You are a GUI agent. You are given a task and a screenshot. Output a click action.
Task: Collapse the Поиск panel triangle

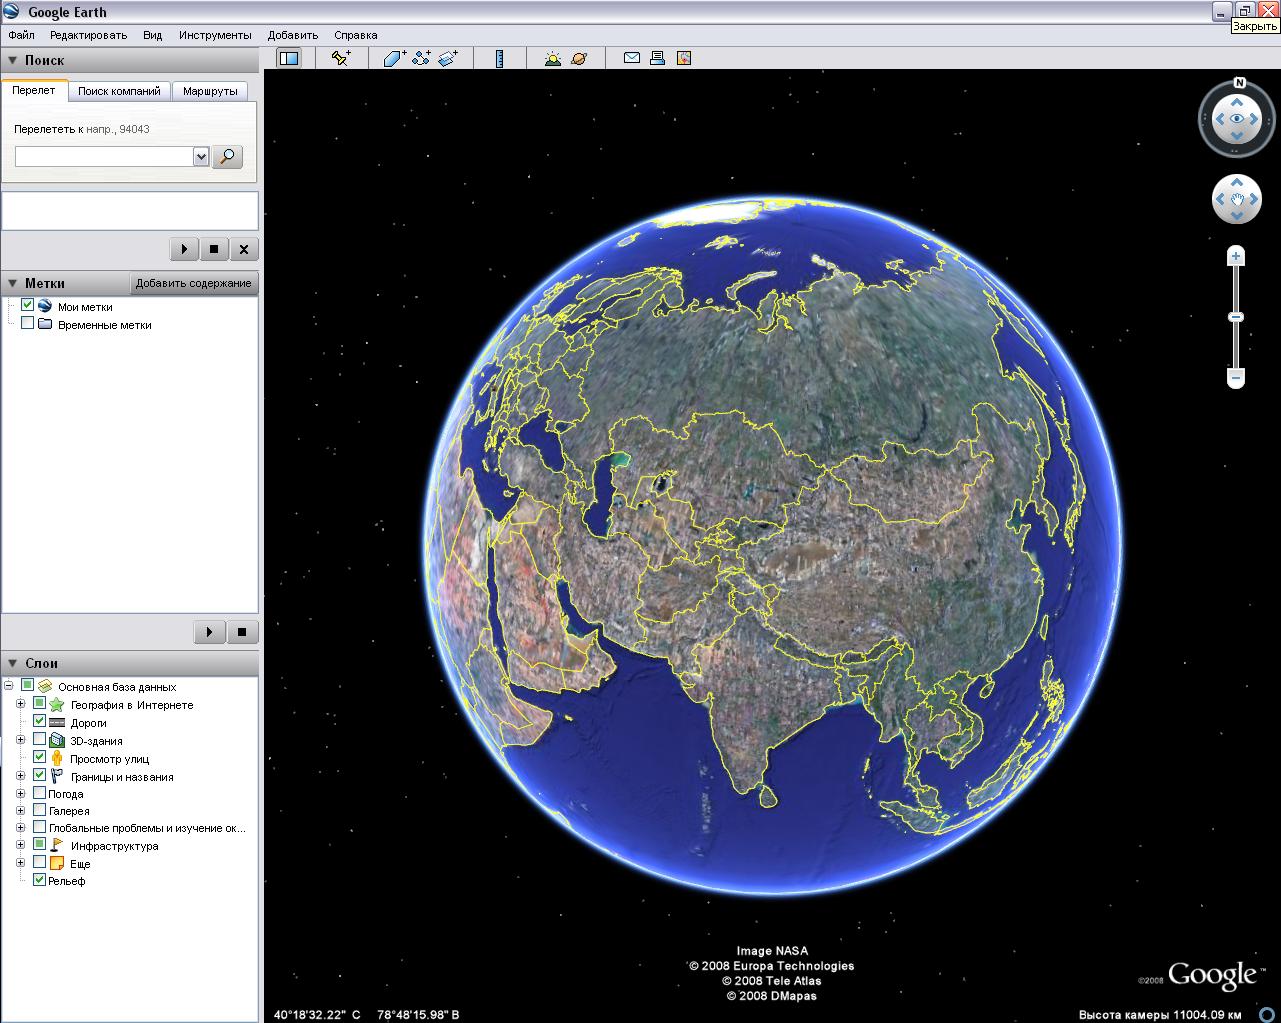[x=12, y=60]
